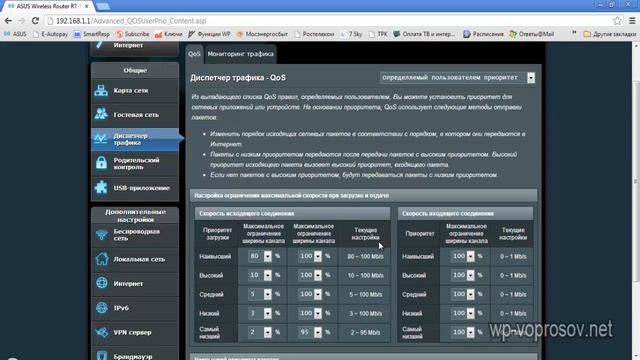640x360 pixels.
Task: Click 'Диспетчер трафика - QoS' heading
Action: point(238,78)
